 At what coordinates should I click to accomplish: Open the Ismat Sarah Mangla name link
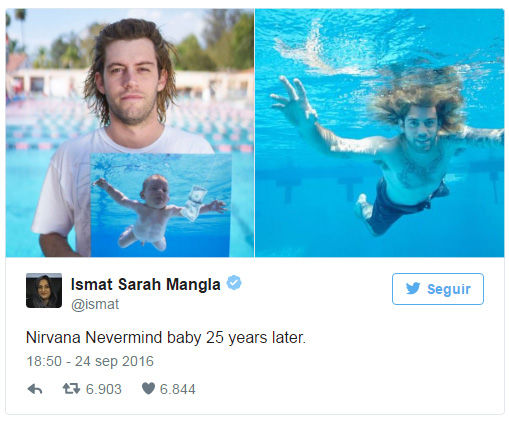145,284
